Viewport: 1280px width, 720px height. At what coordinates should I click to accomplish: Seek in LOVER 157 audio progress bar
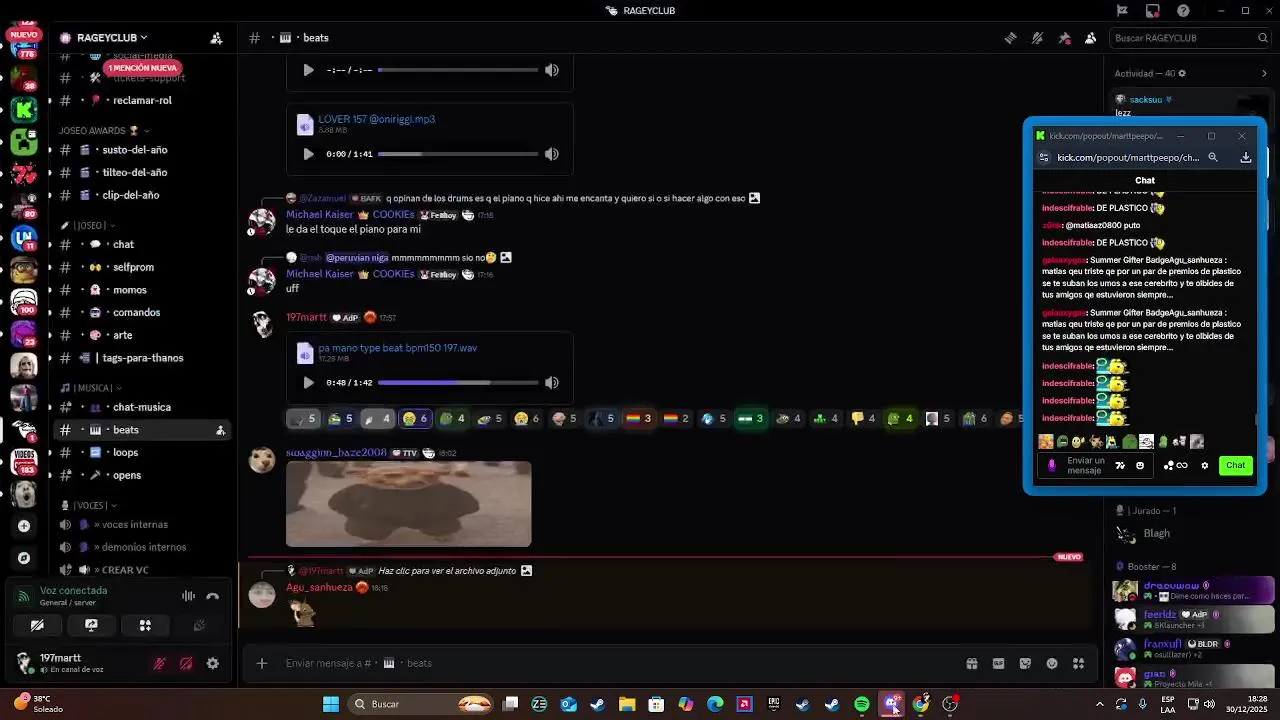point(458,154)
